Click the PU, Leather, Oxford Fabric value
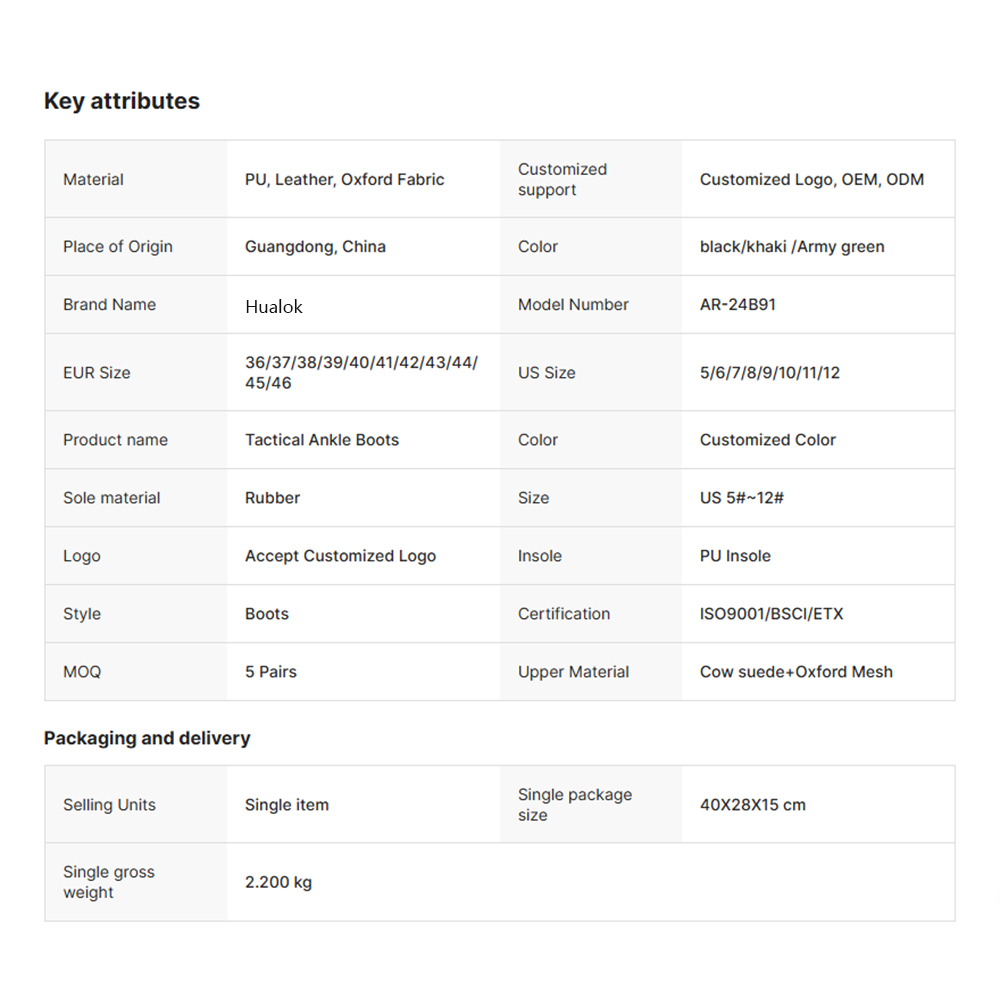The height and width of the screenshot is (1000, 1000). point(345,180)
